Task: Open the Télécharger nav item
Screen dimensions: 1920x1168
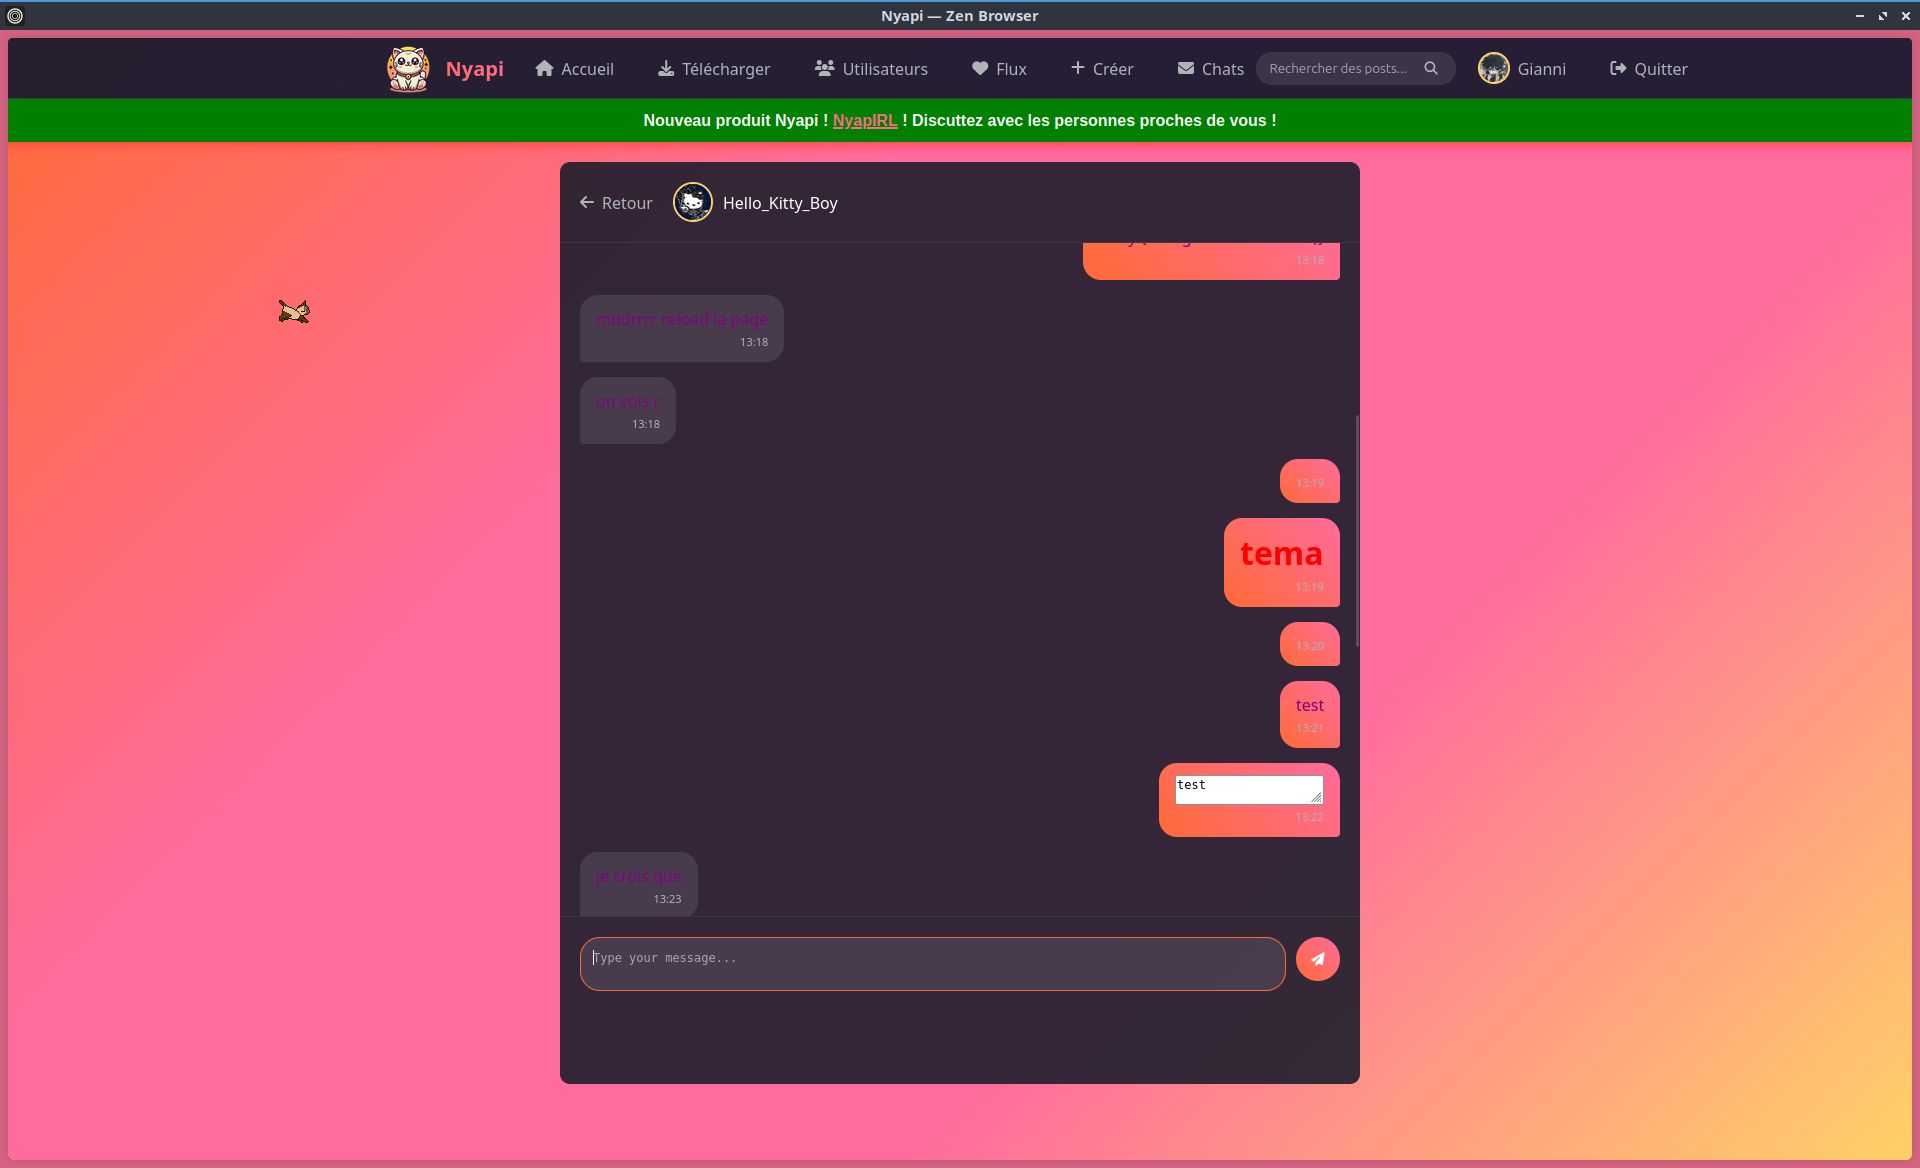Action: pyautogui.click(x=714, y=69)
